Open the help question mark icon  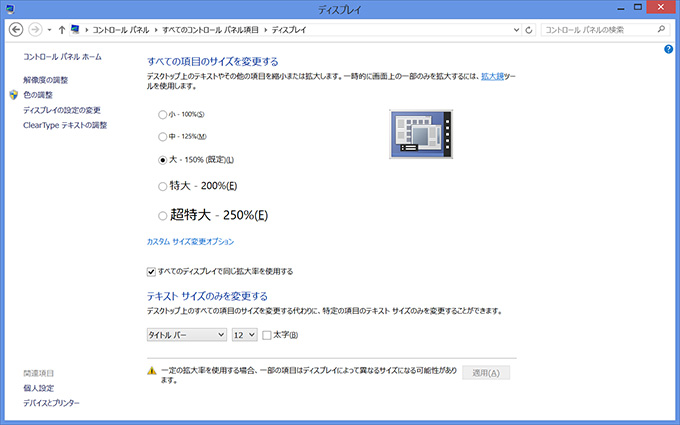[x=668, y=49]
